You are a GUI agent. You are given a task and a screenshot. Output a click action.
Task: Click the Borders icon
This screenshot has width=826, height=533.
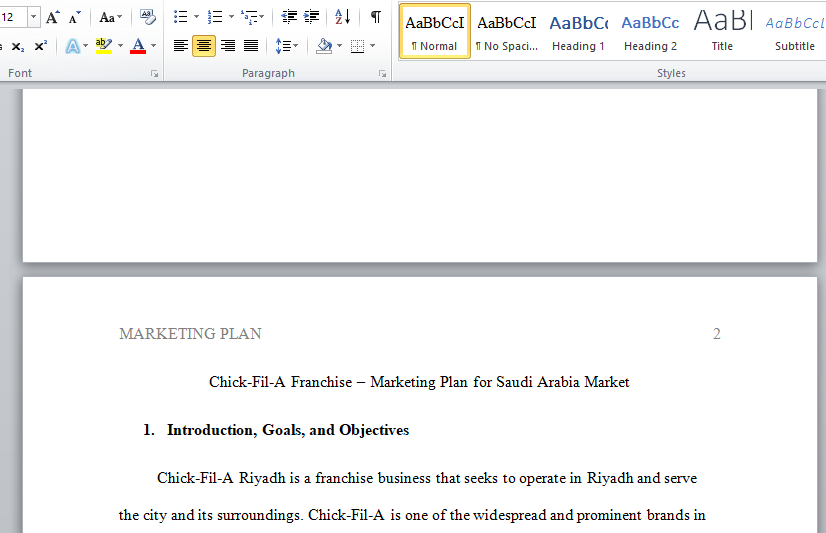click(357, 46)
